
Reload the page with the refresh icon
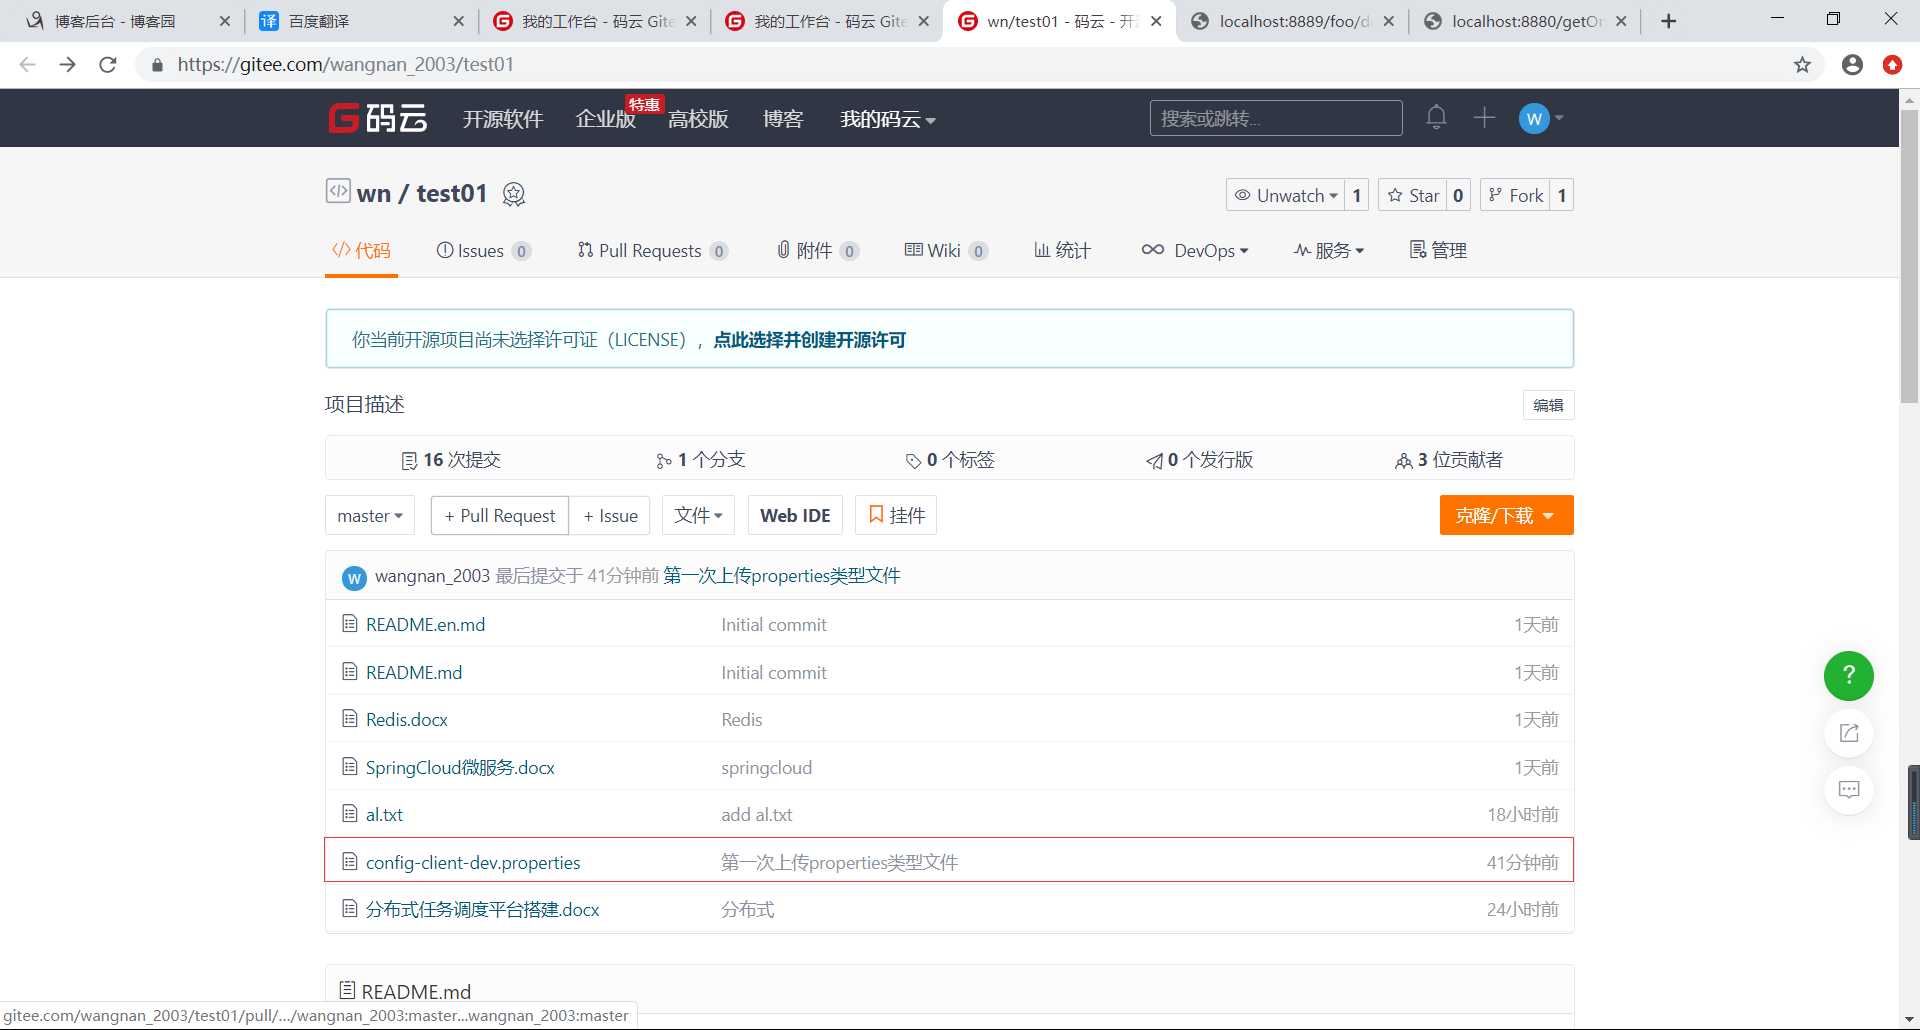pyautogui.click(x=108, y=65)
